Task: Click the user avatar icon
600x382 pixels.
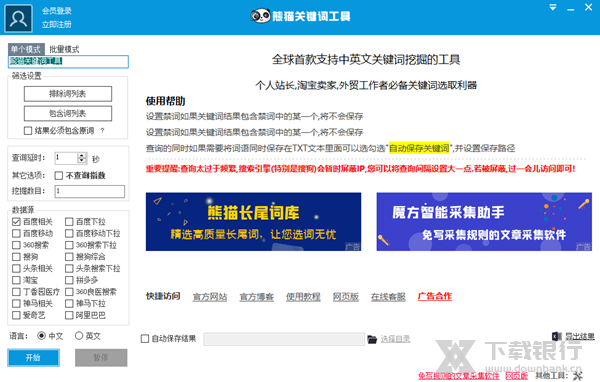Action: coord(18,18)
